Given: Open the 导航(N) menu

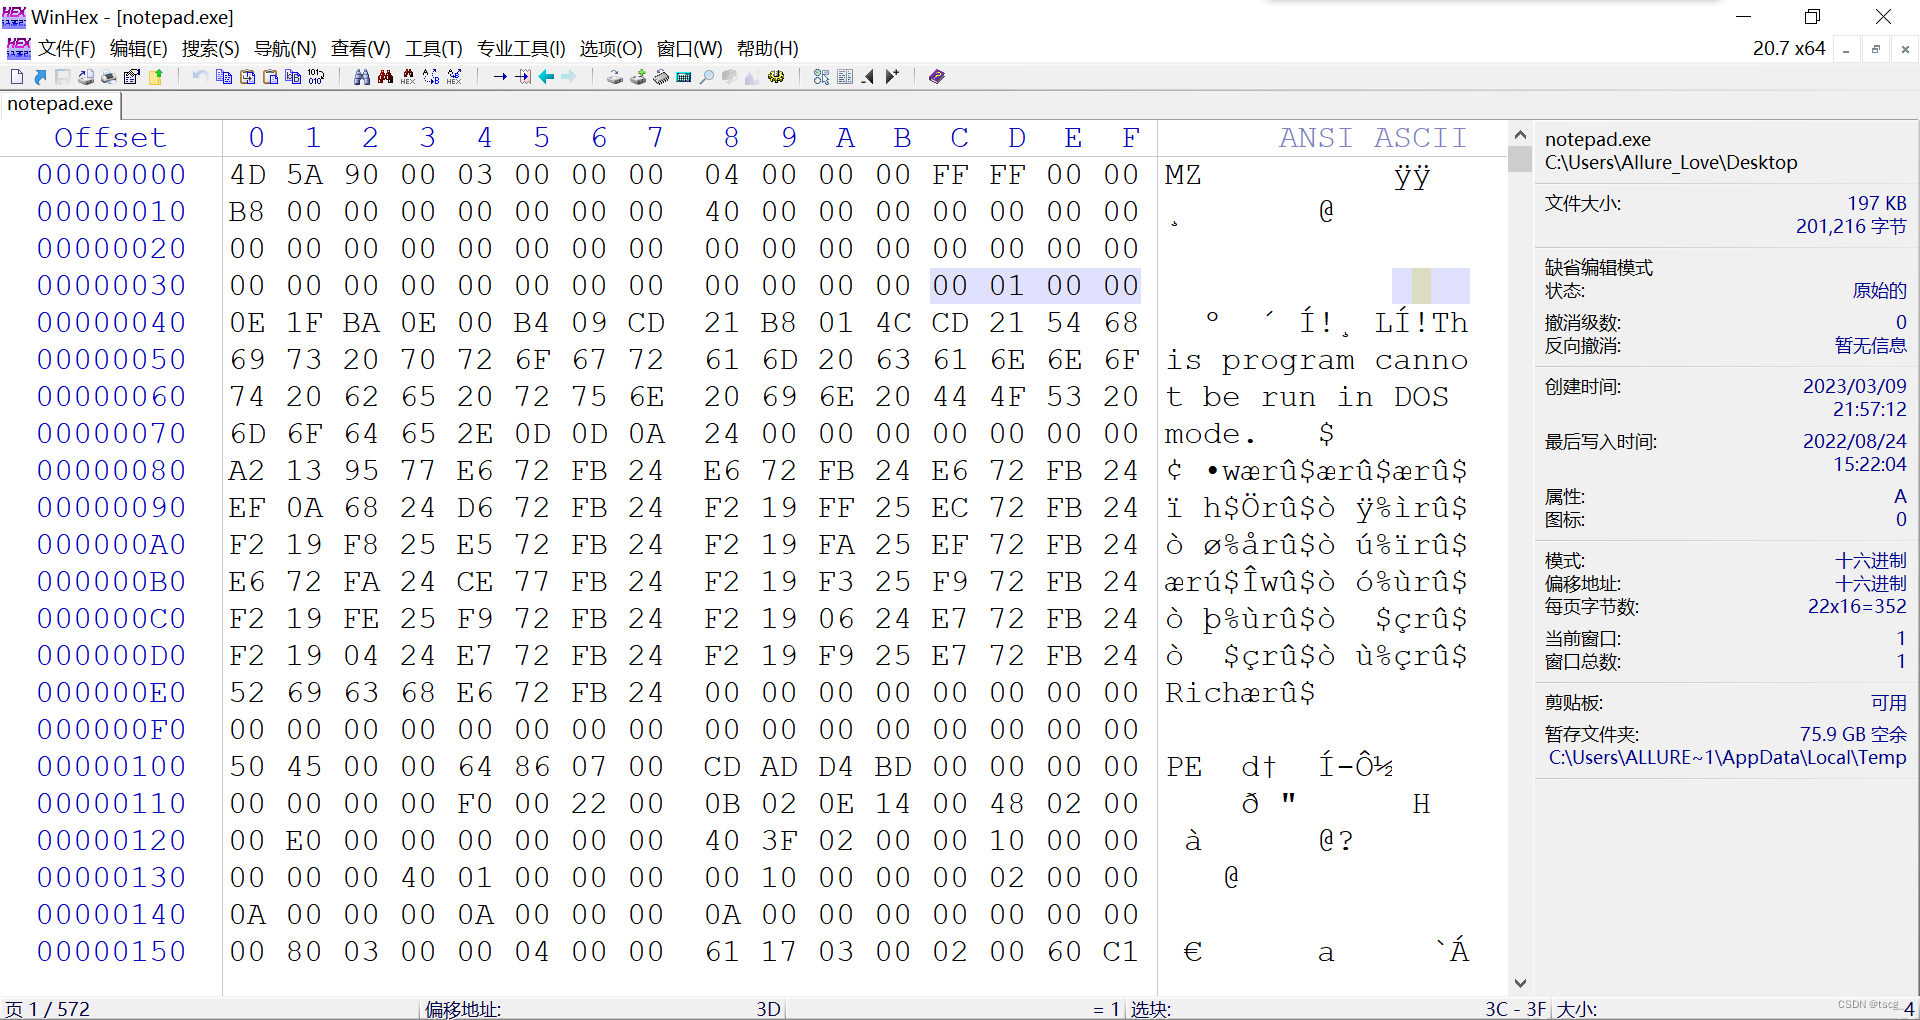Looking at the screenshot, I should point(285,48).
